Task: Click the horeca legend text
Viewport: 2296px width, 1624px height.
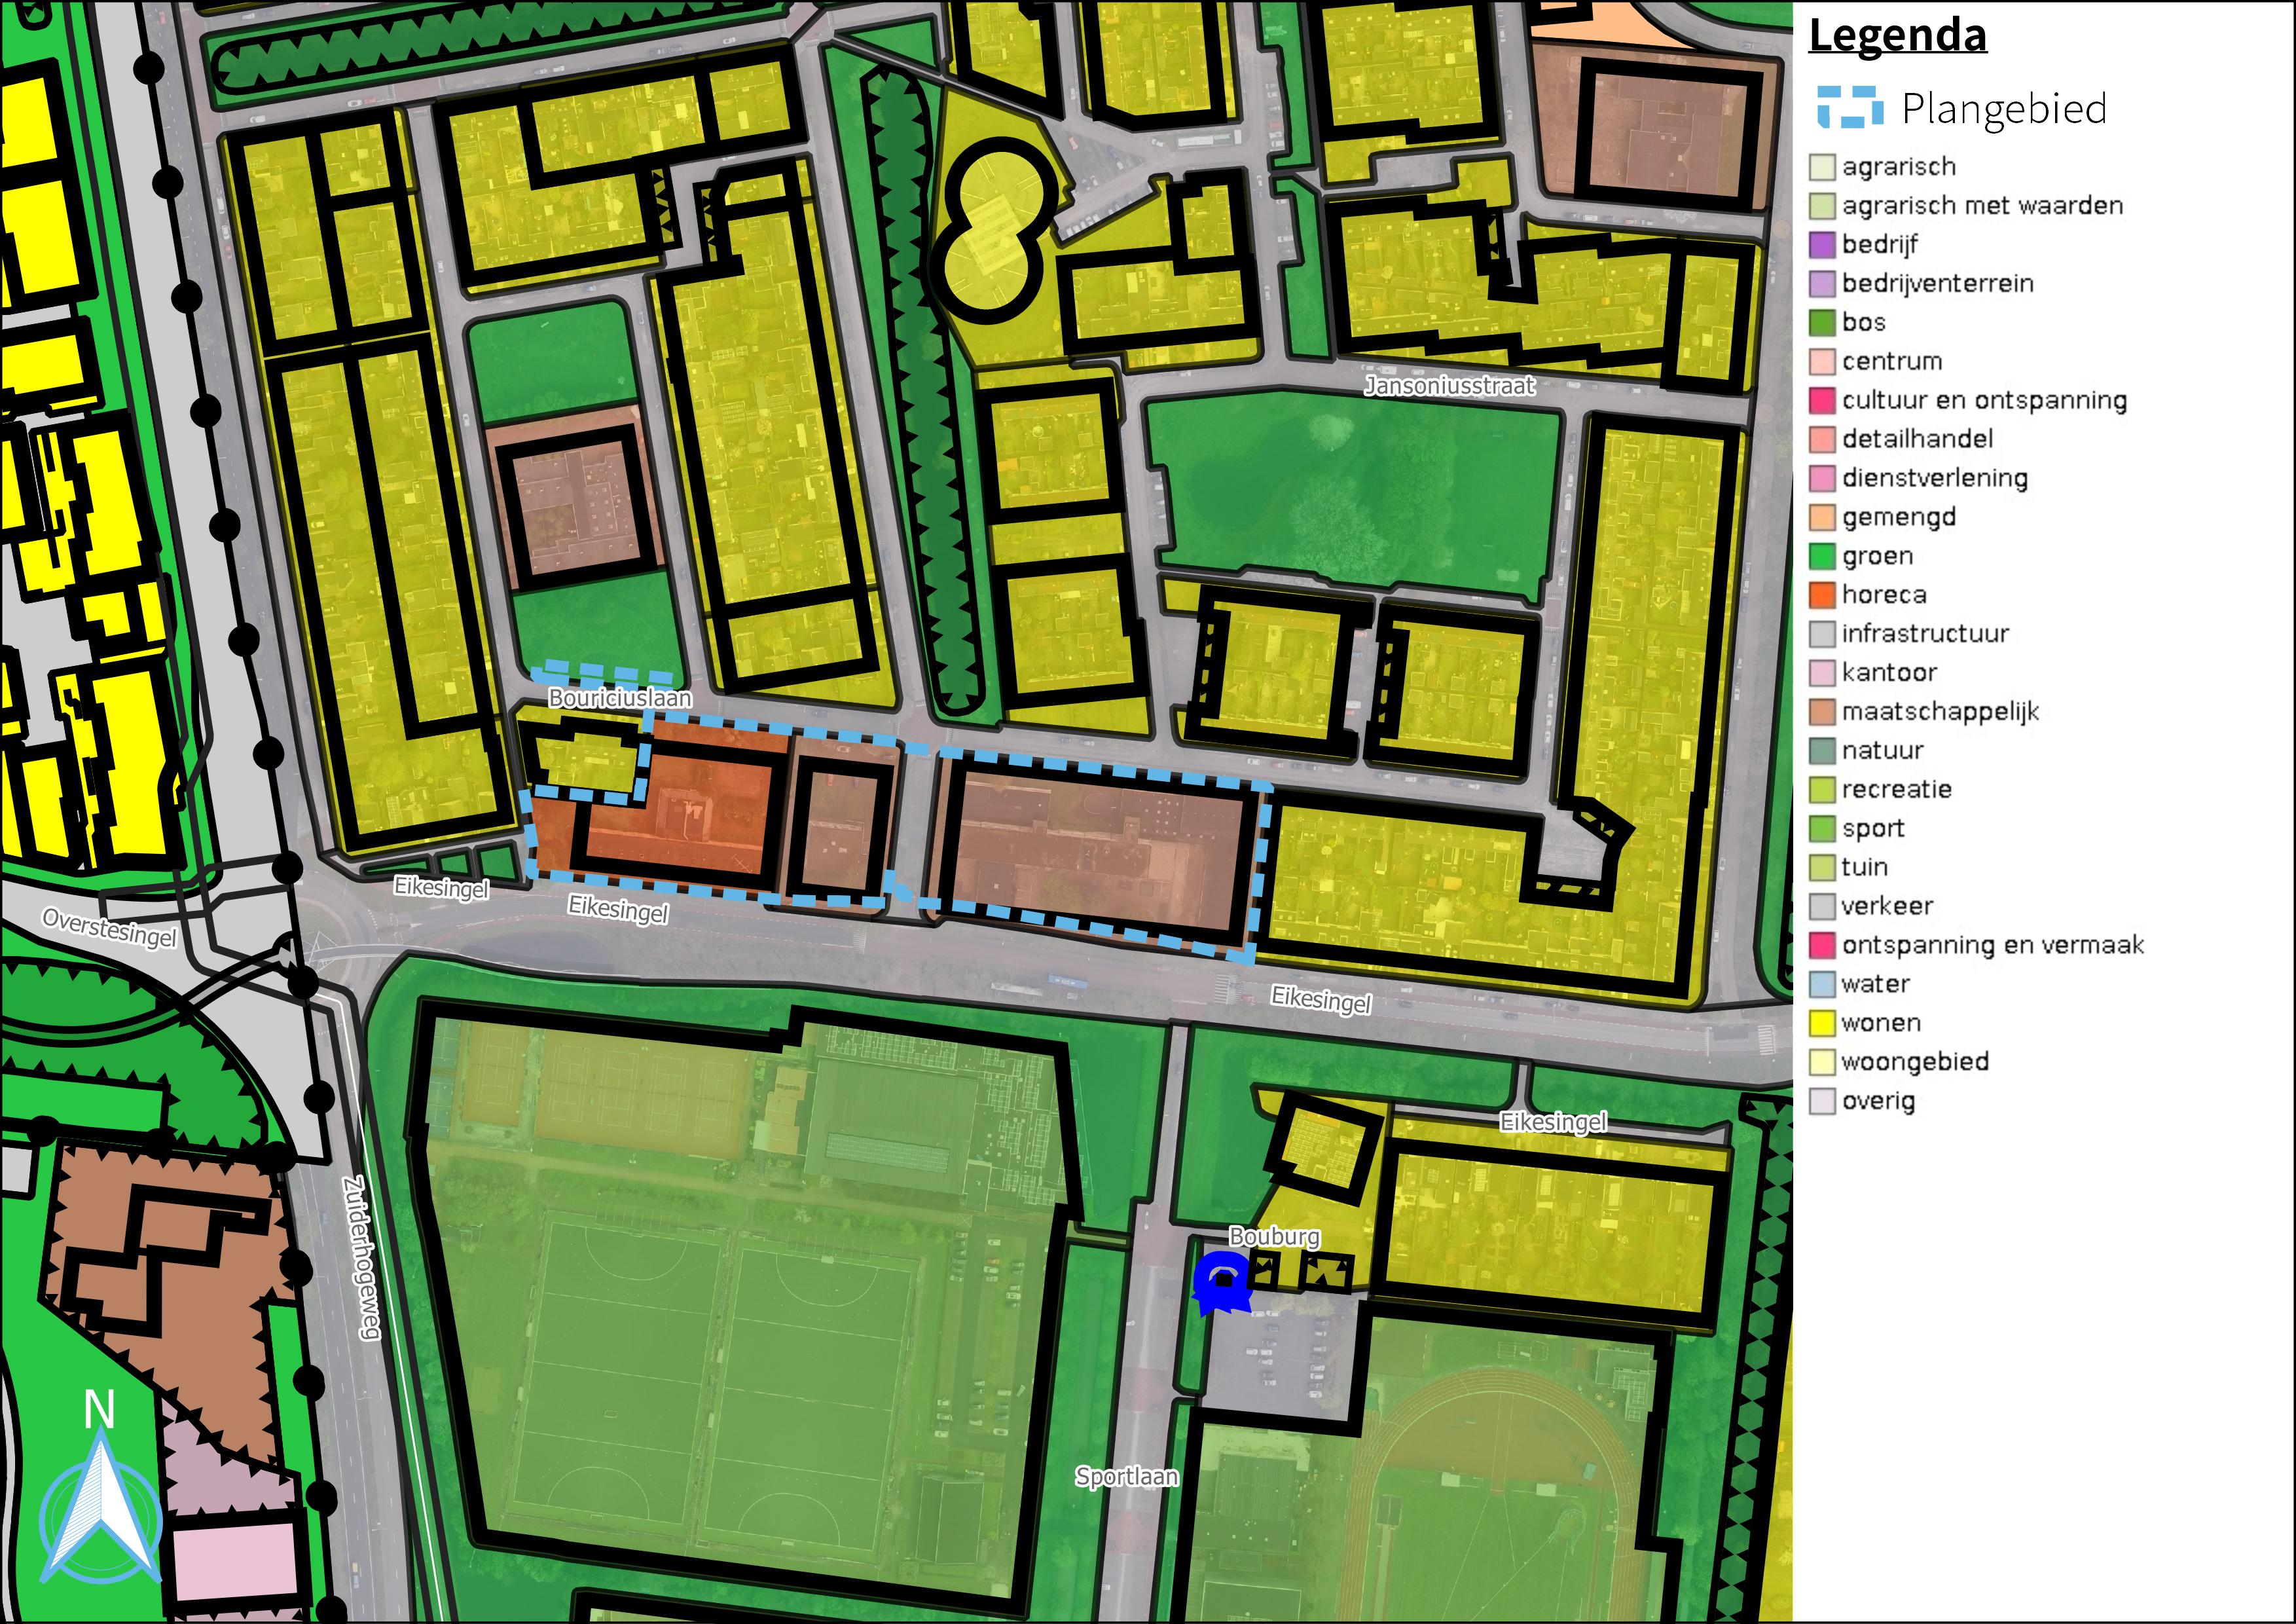Action: point(1884,595)
